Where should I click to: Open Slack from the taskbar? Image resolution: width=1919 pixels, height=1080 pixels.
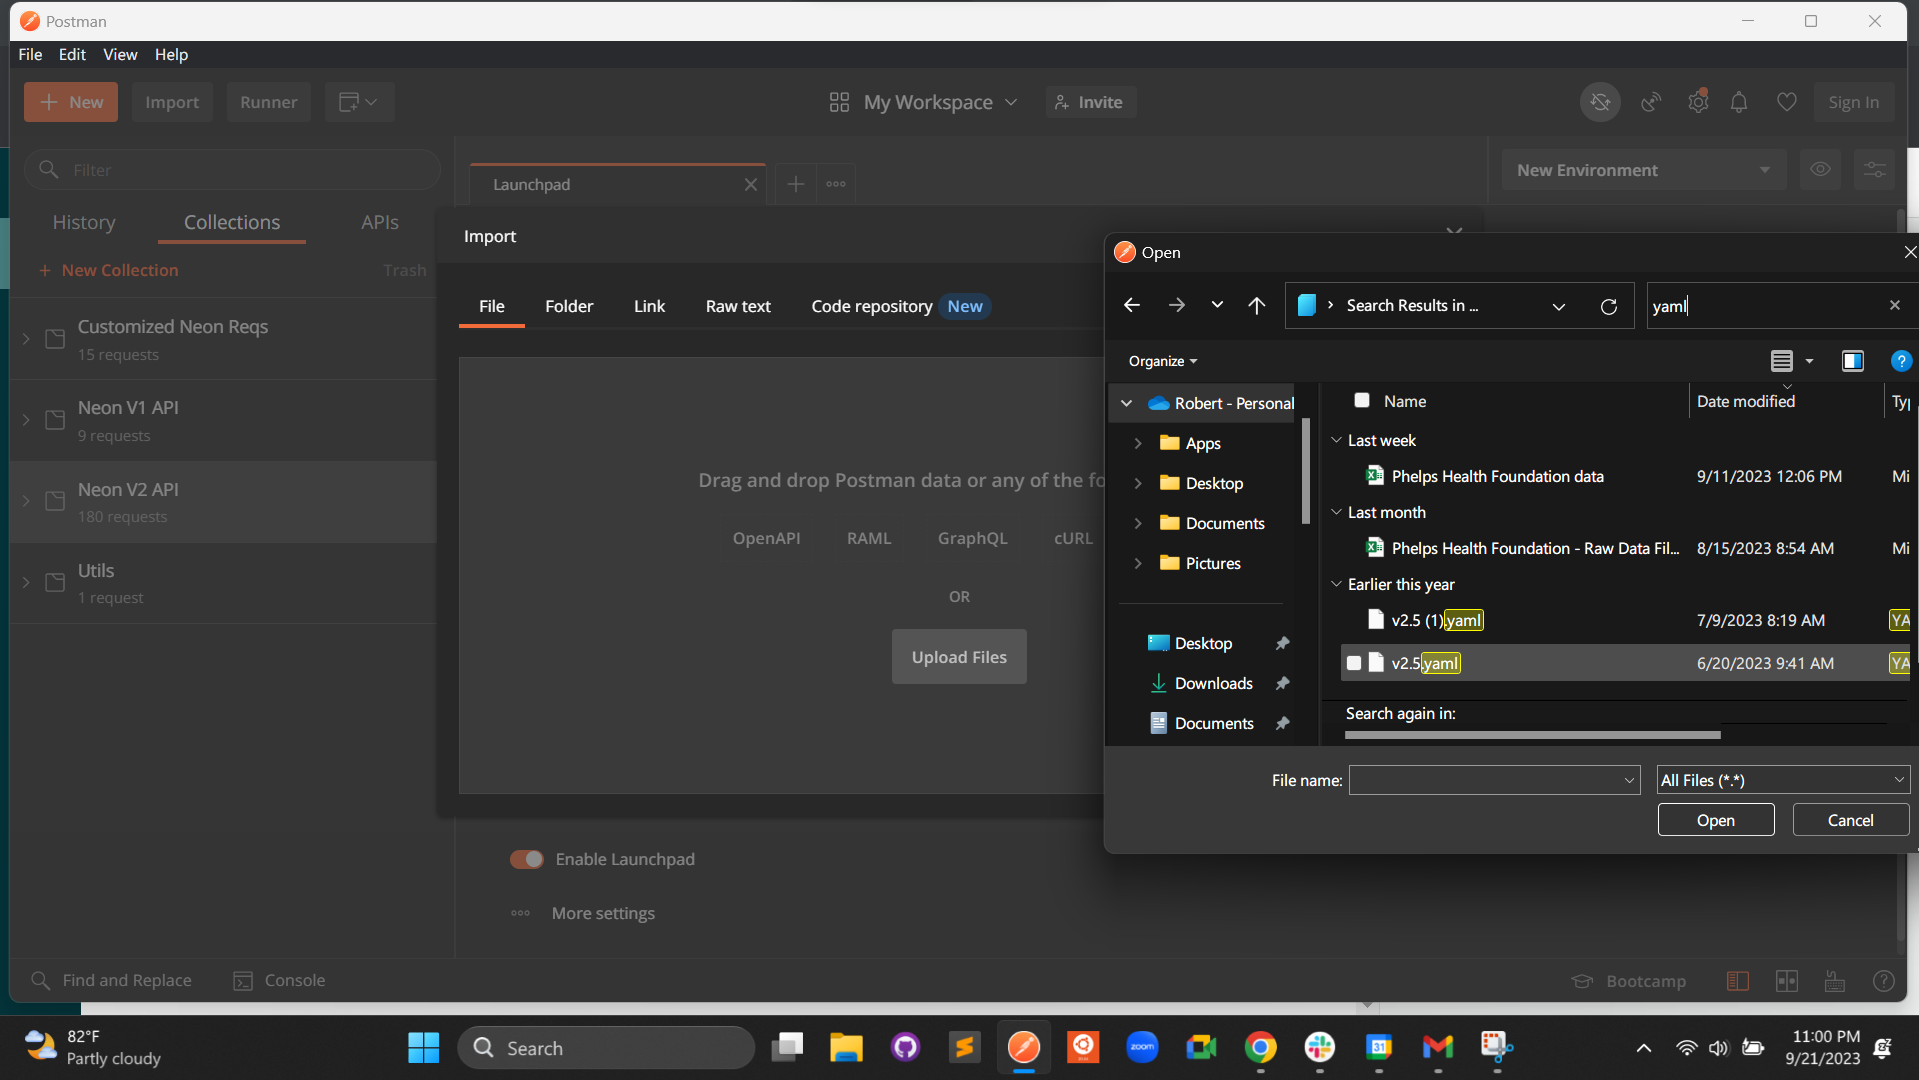coord(1320,1048)
